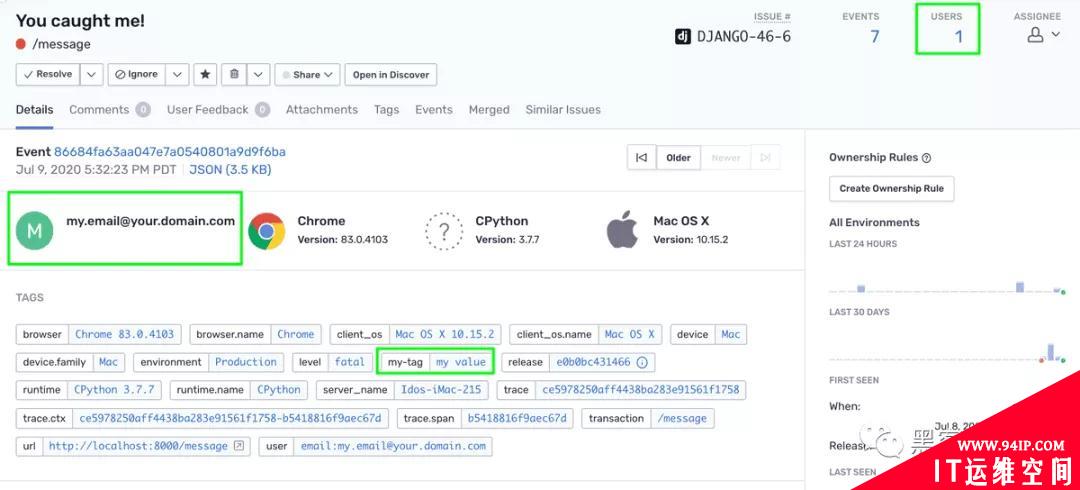Select transaction tag value /message

tap(682, 418)
